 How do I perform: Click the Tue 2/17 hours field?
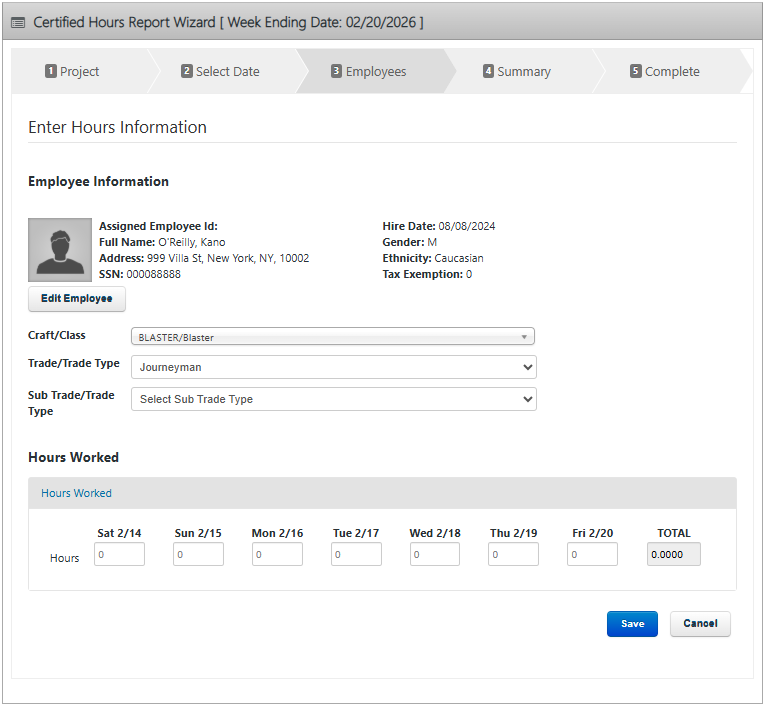357,554
